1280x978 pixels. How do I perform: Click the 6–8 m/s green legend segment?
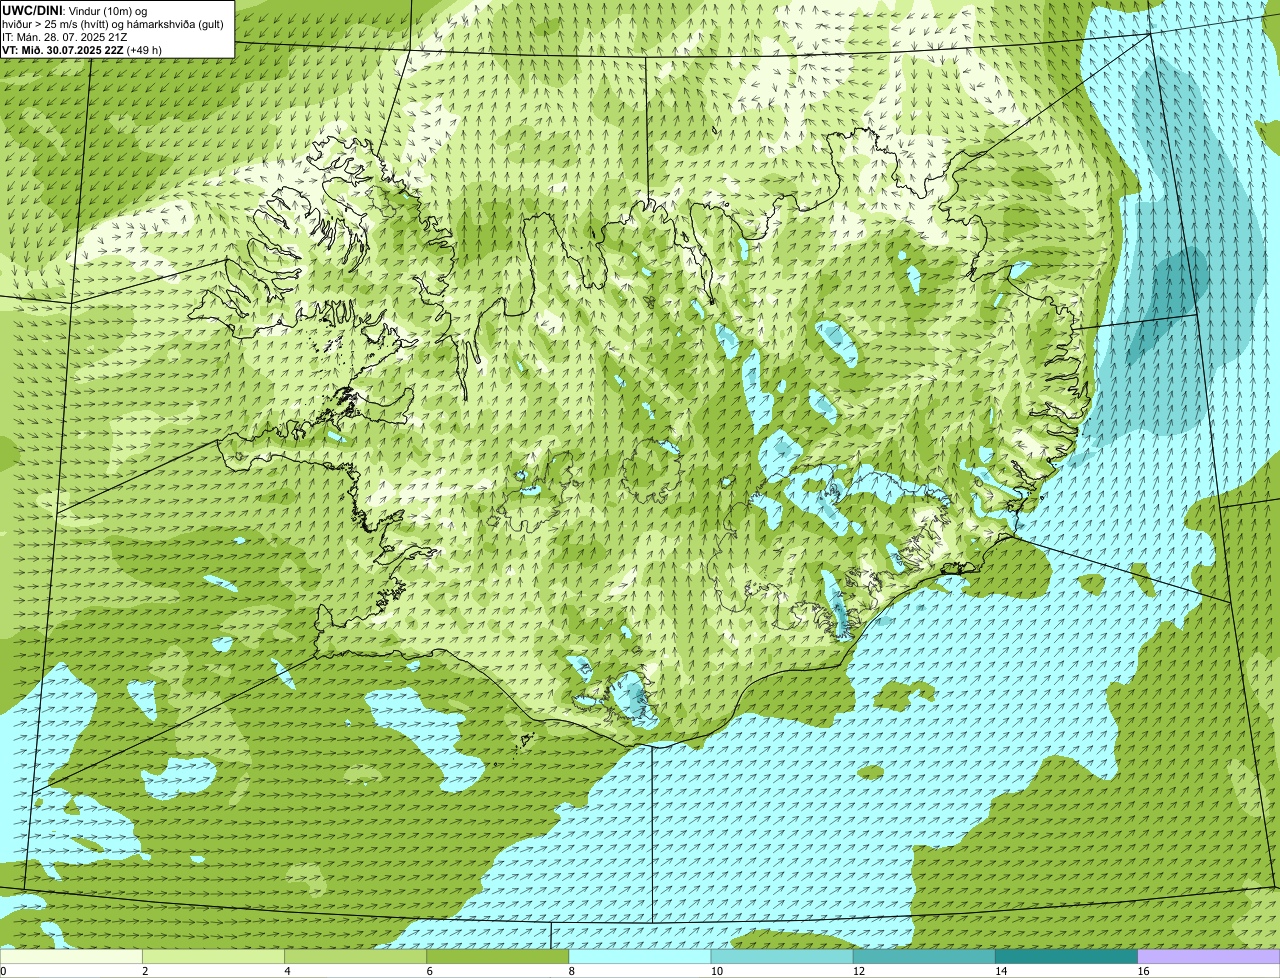[498, 957]
